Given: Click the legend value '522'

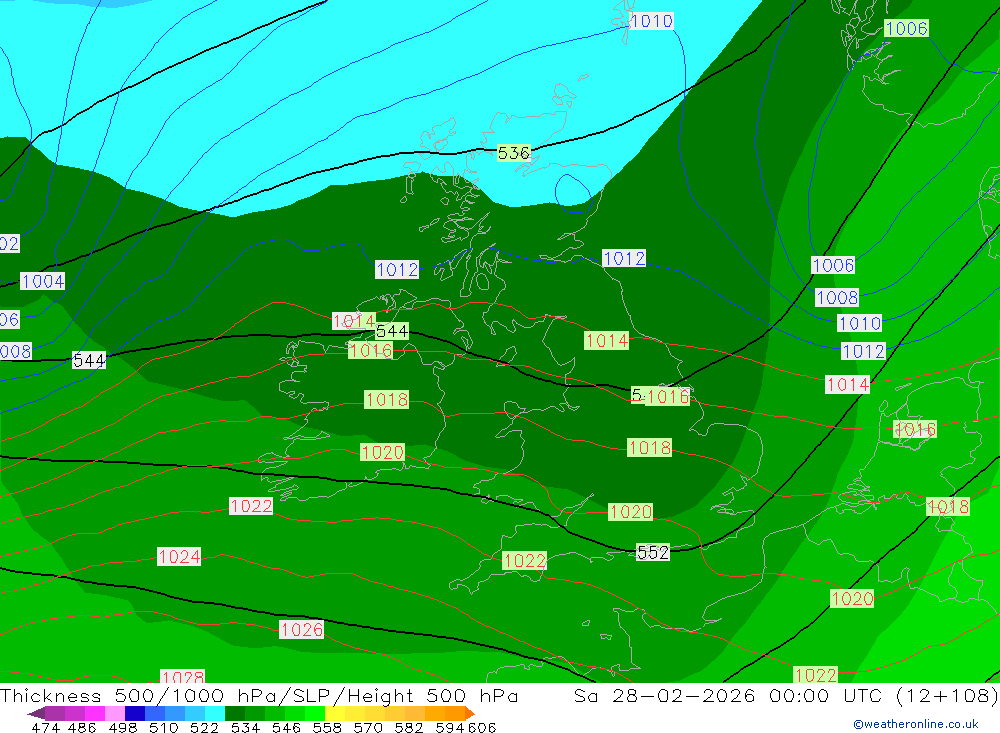Looking at the screenshot, I should [204, 728].
